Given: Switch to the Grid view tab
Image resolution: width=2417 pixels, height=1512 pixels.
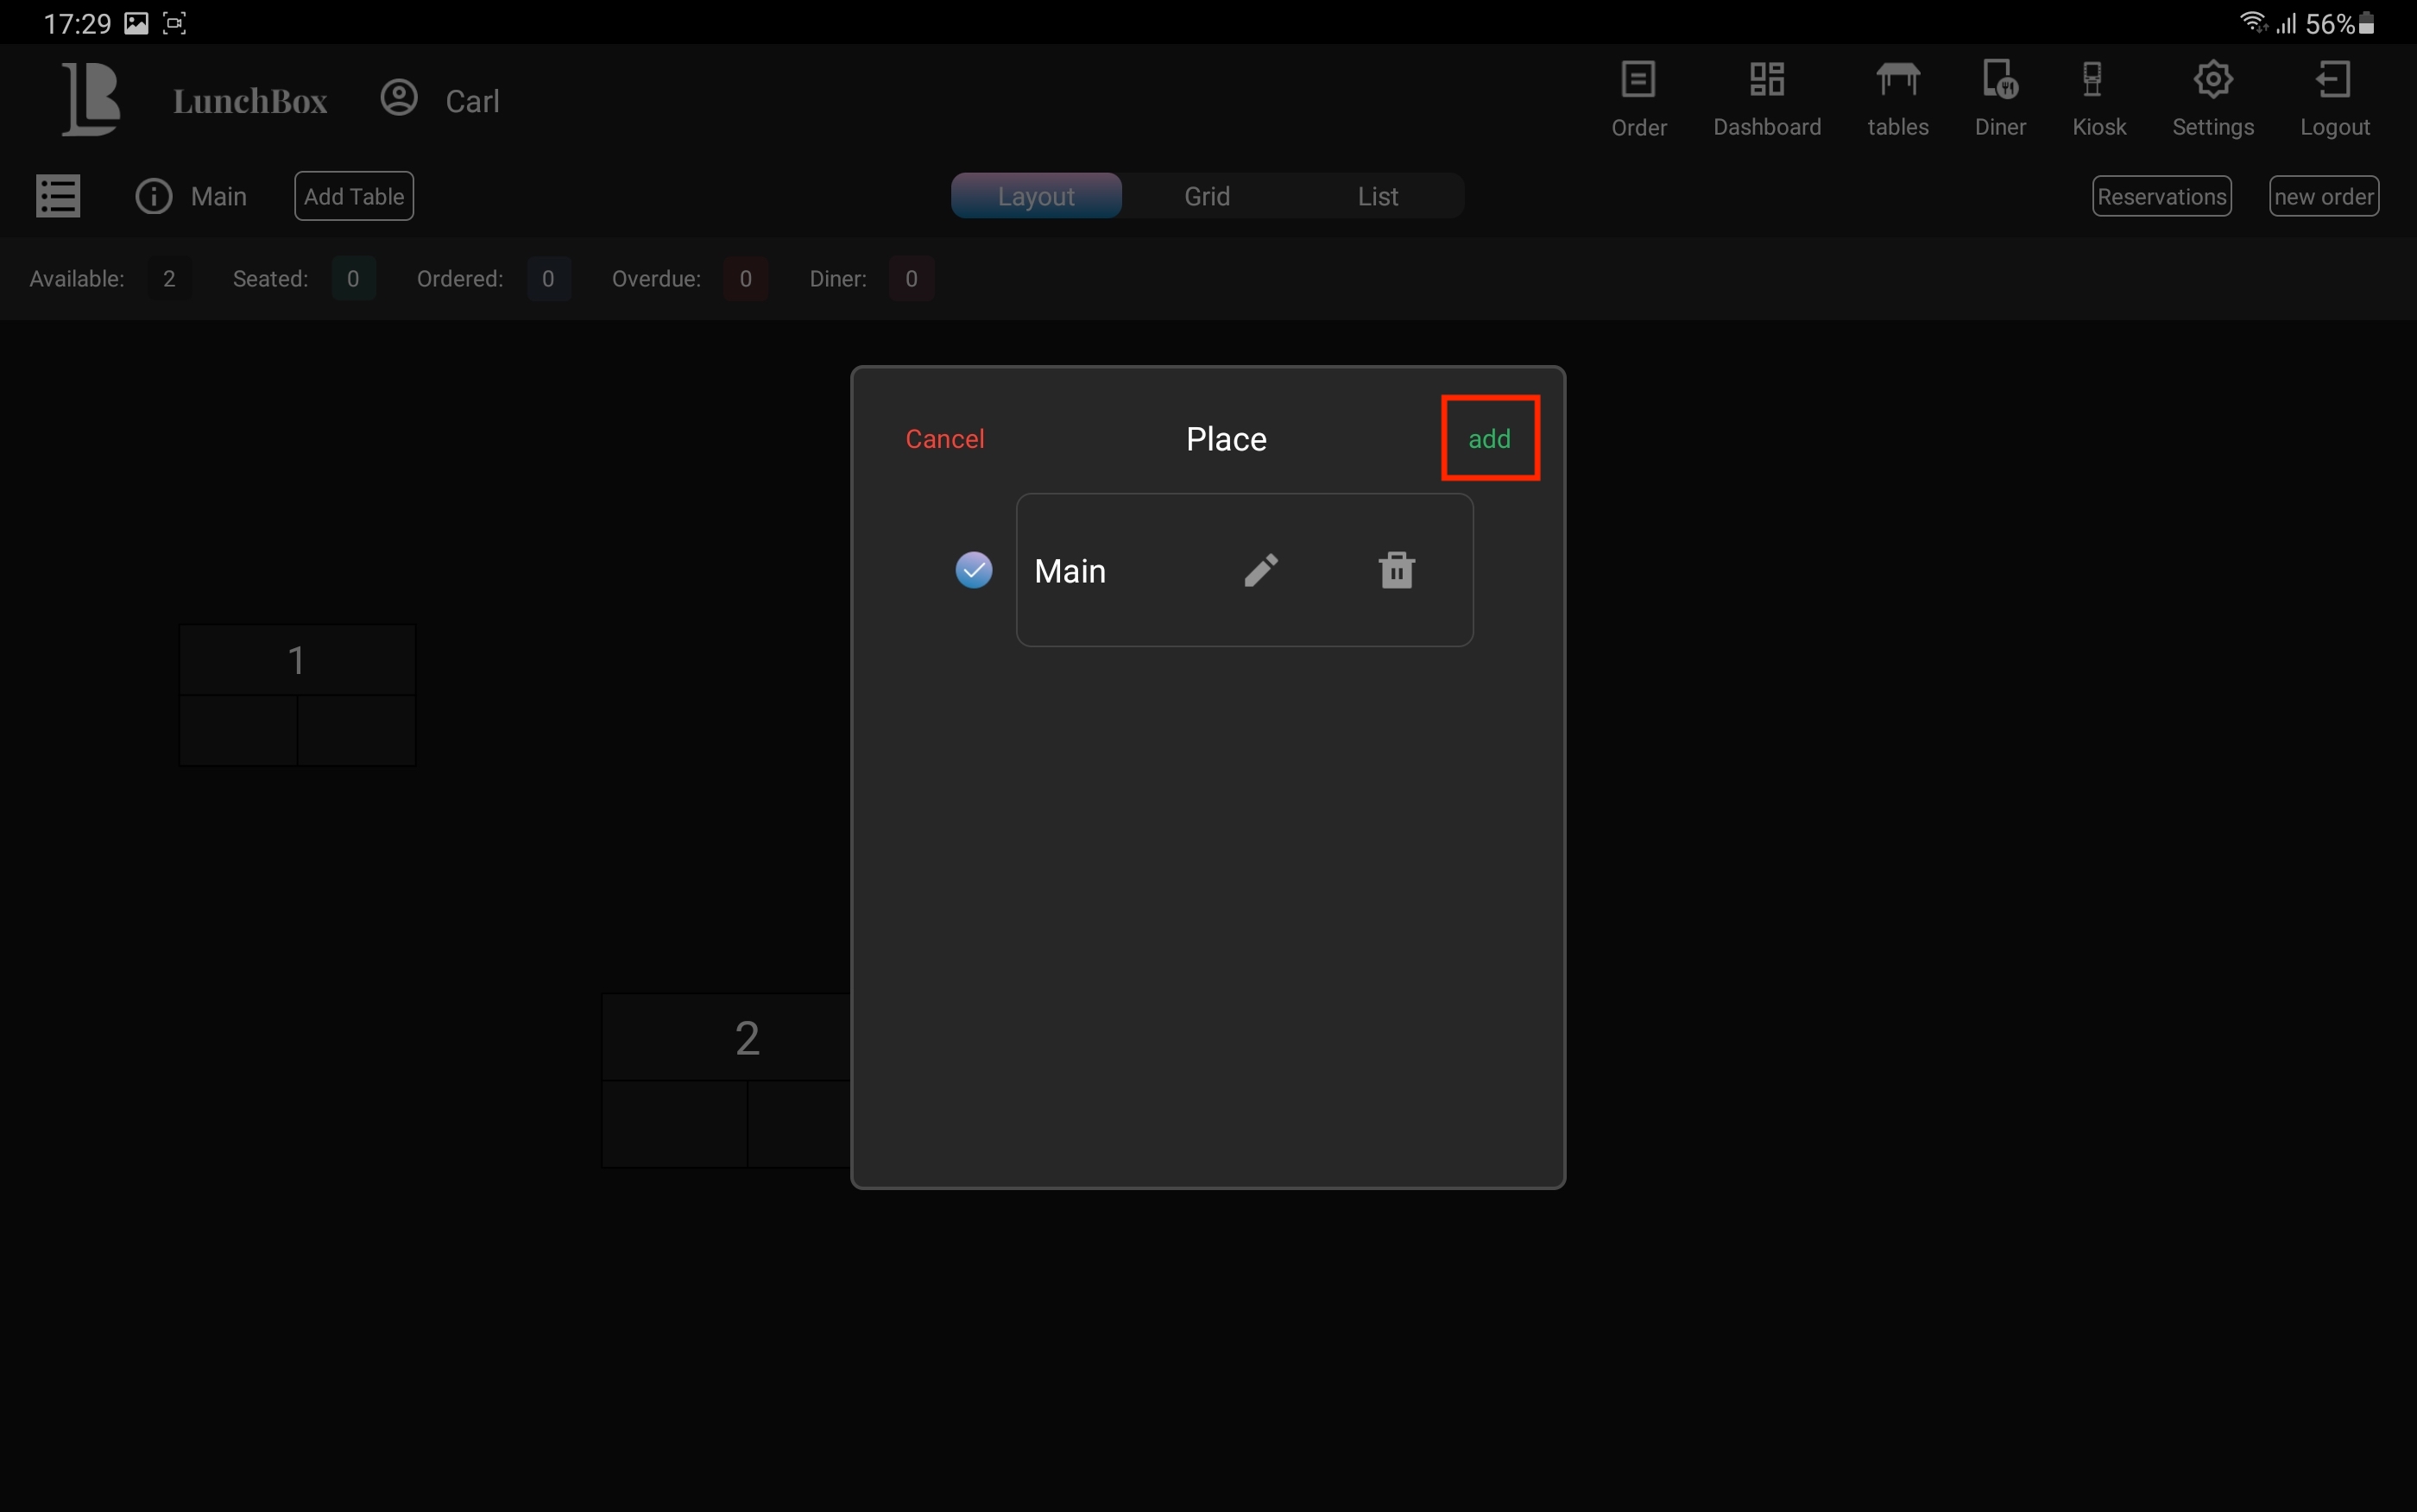Looking at the screenshot, I should [x=1207, y=196].
